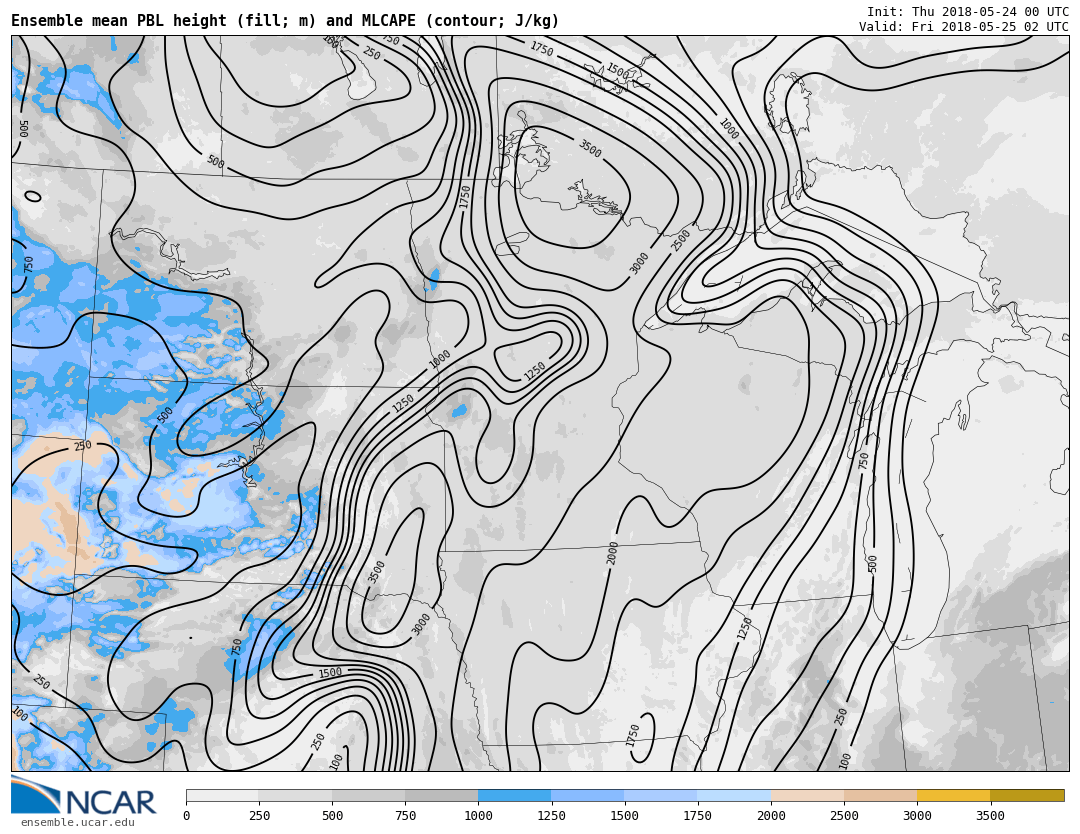Viewport: 1080px width, 834px height.
Task: Choose the 2000–2500 peach colorbar swatch
Action: click(807, 796)
